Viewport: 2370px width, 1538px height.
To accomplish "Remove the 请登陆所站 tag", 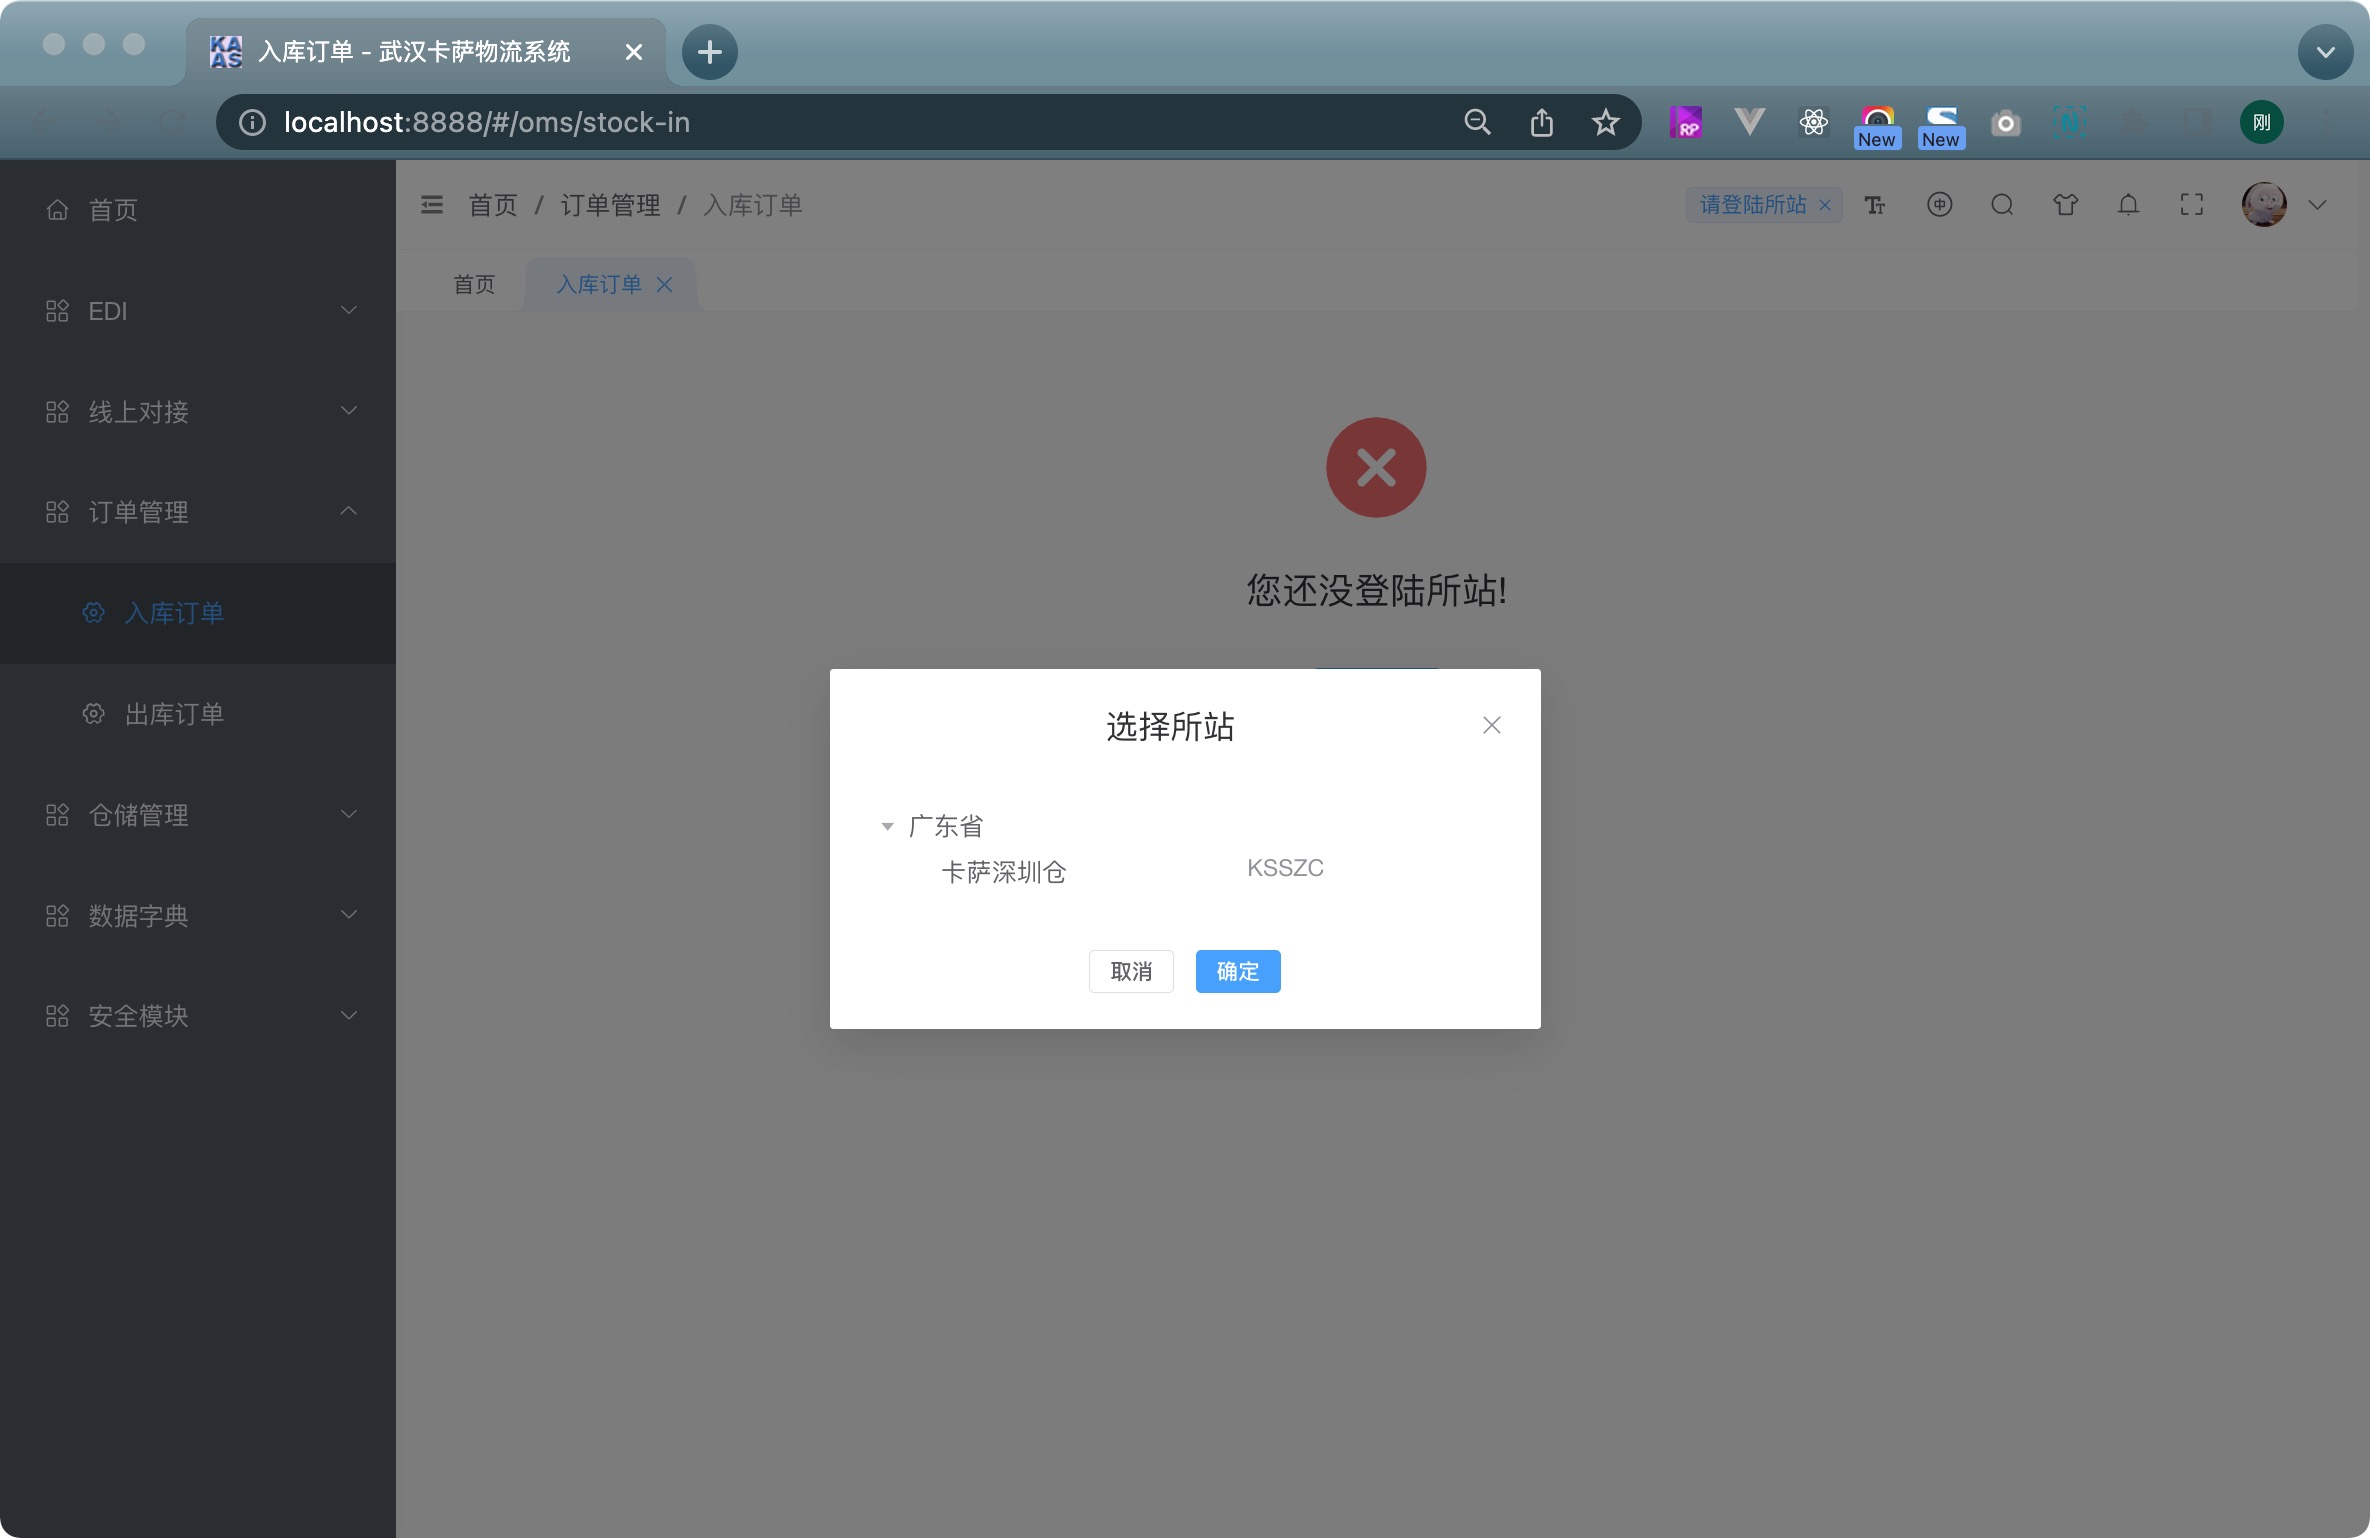I will pyautogui.click(x=1825, y=205).
